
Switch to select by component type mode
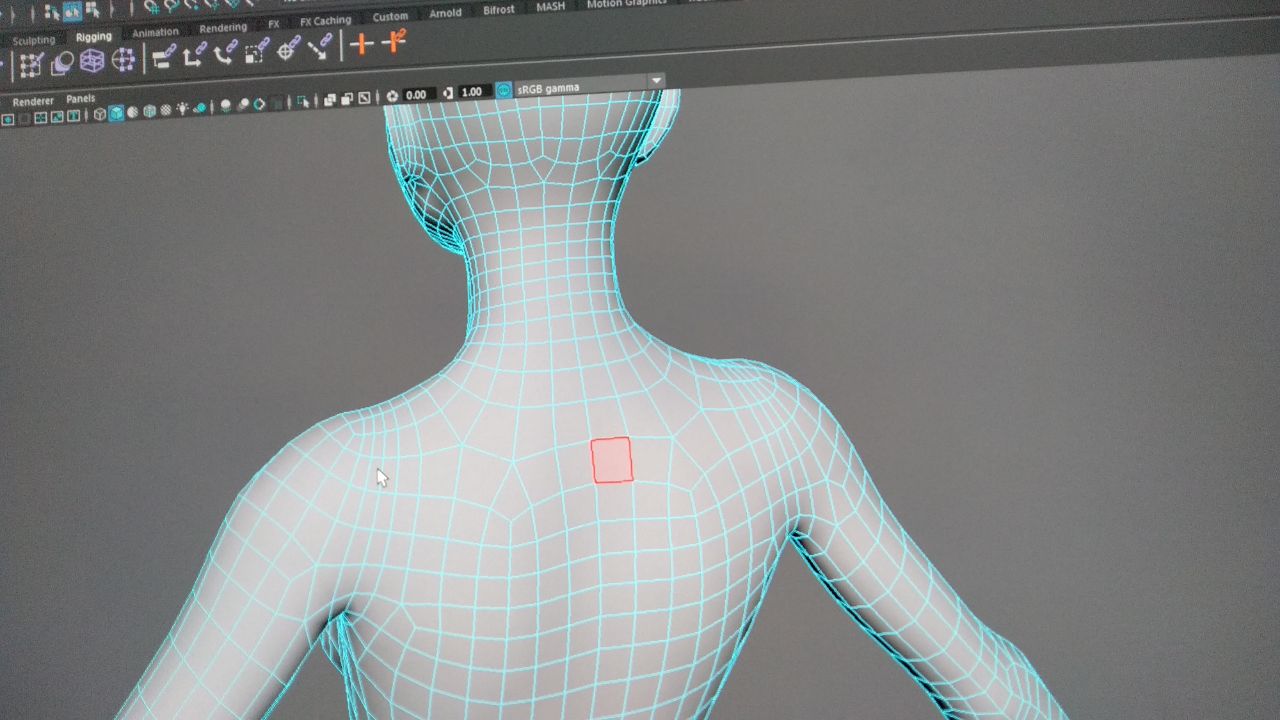click(92, 12)
